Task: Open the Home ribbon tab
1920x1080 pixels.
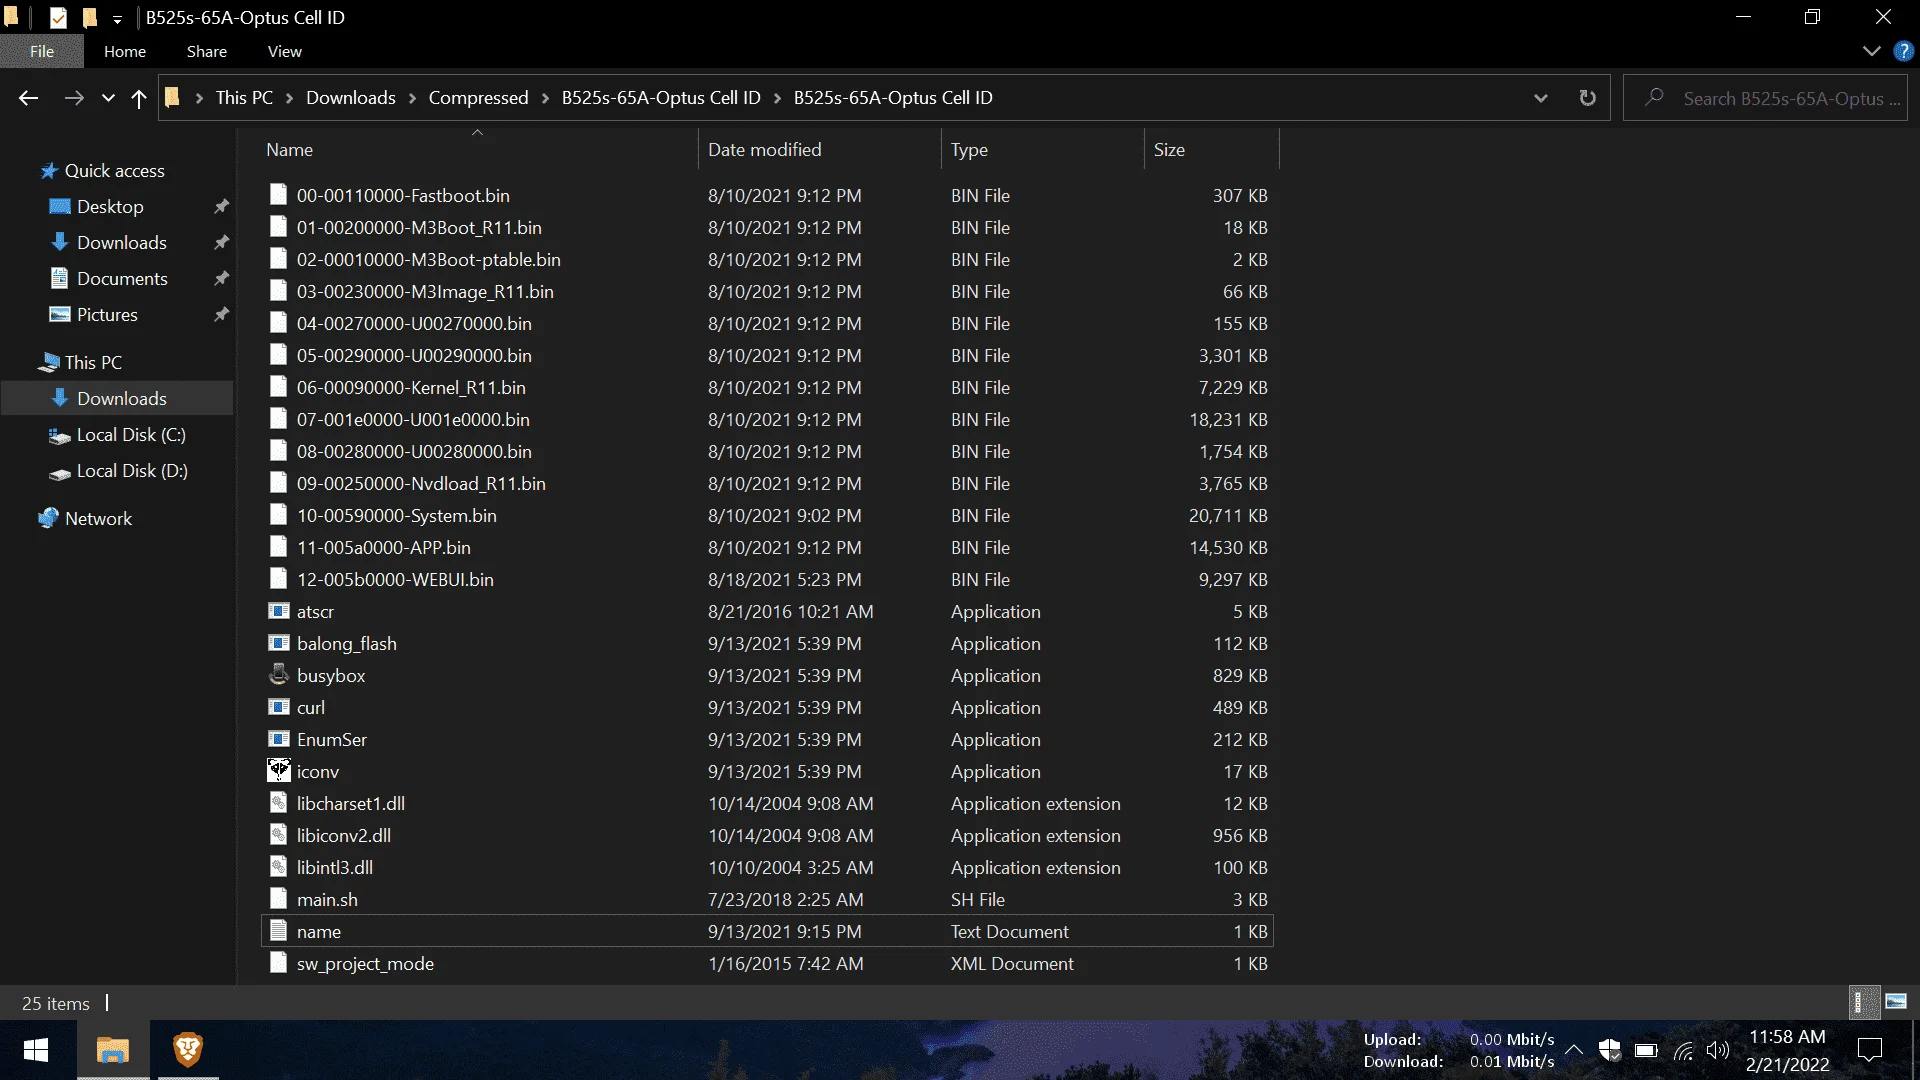Action: [x=125, y=51]
